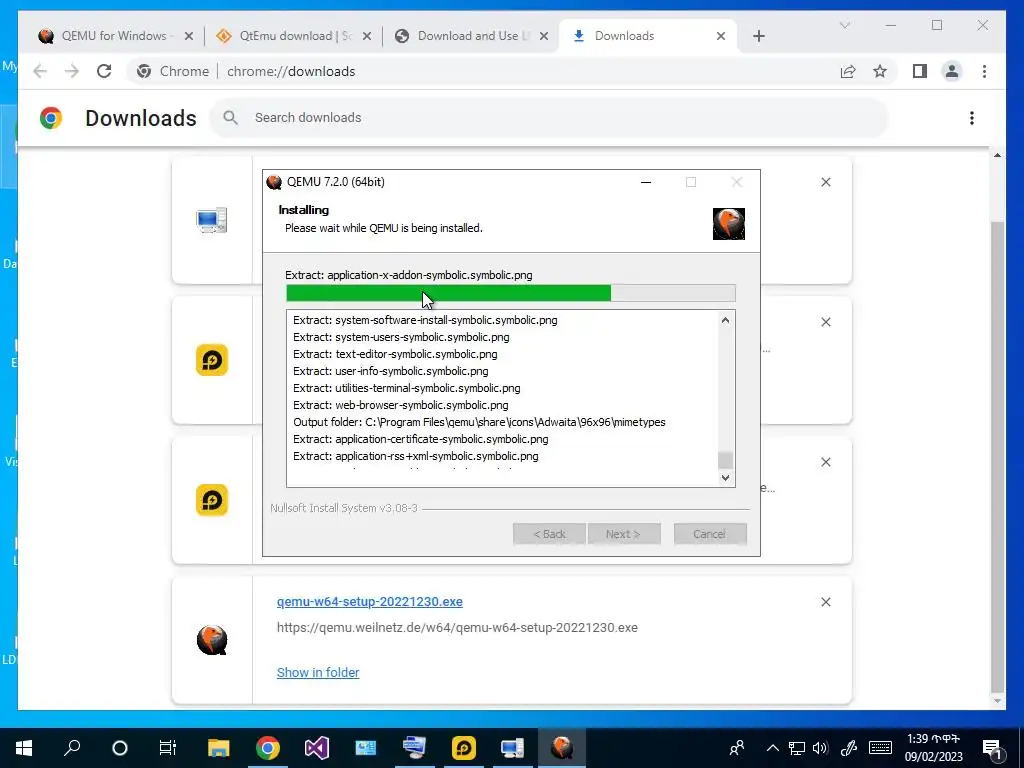Open the Windows Start menu
Image resolution: width=1024 pixels, height=768 pixels.
point(24,748)
